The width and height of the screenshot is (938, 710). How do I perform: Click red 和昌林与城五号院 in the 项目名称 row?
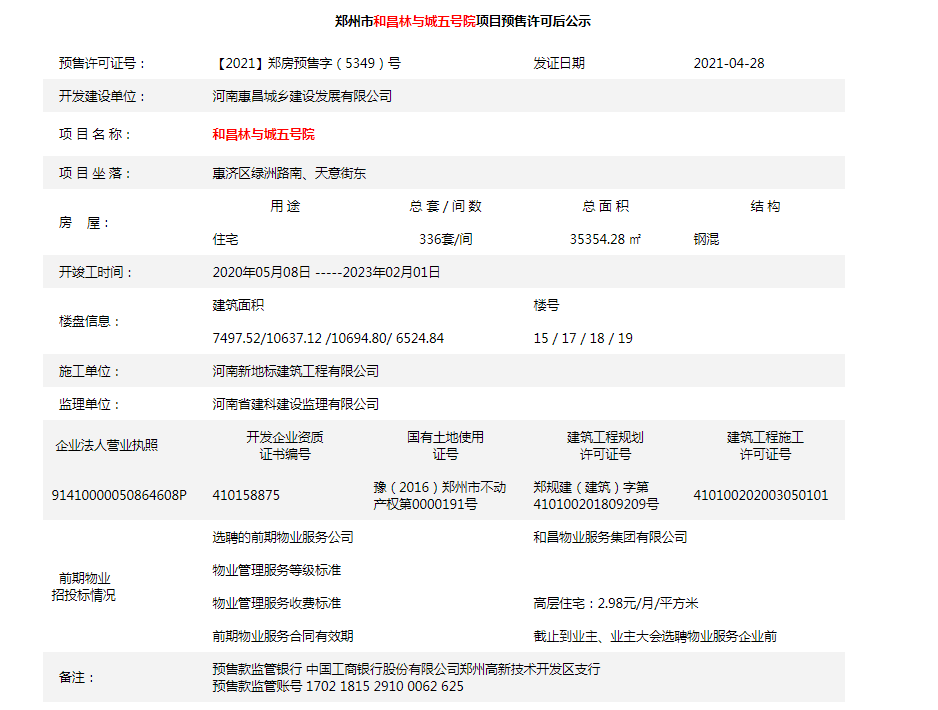[x=263, y=134]
